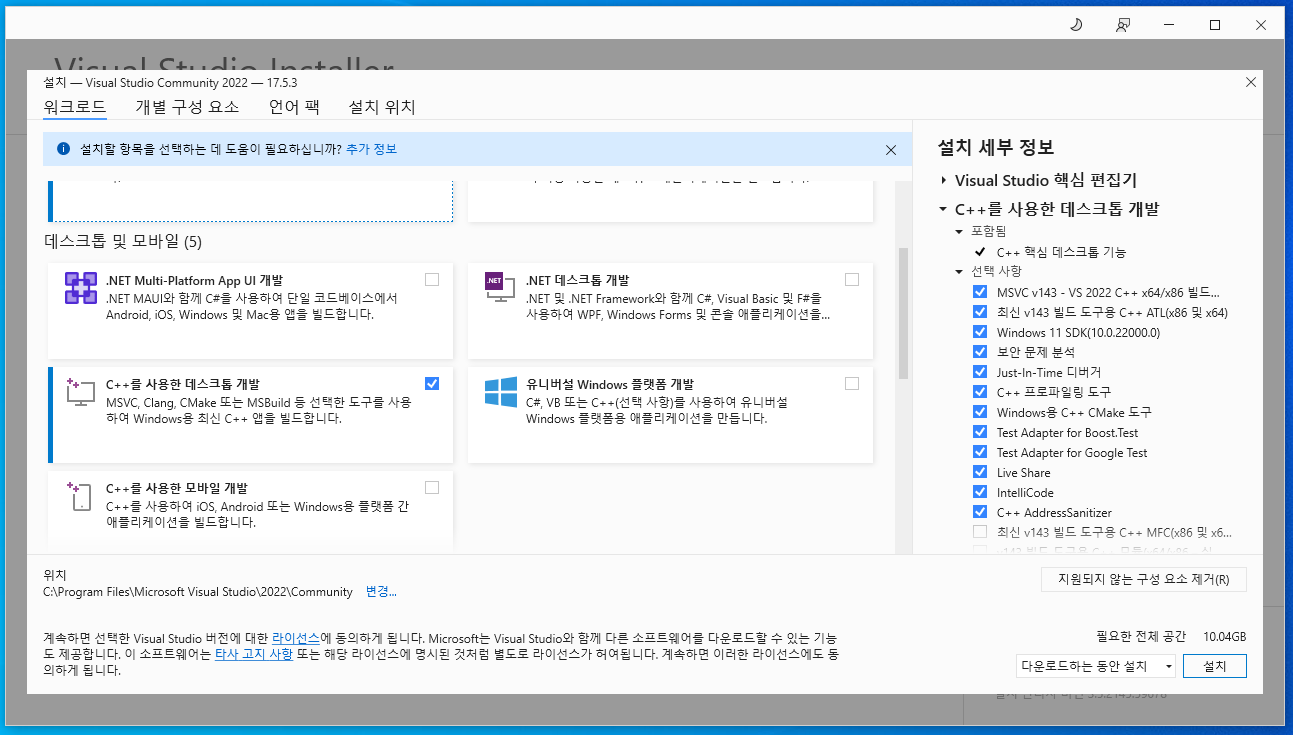Maximize the Visual Studio Installer window
This screenshot has height=735, width=1293.
pyautogui.click(x=1215, y=25)
